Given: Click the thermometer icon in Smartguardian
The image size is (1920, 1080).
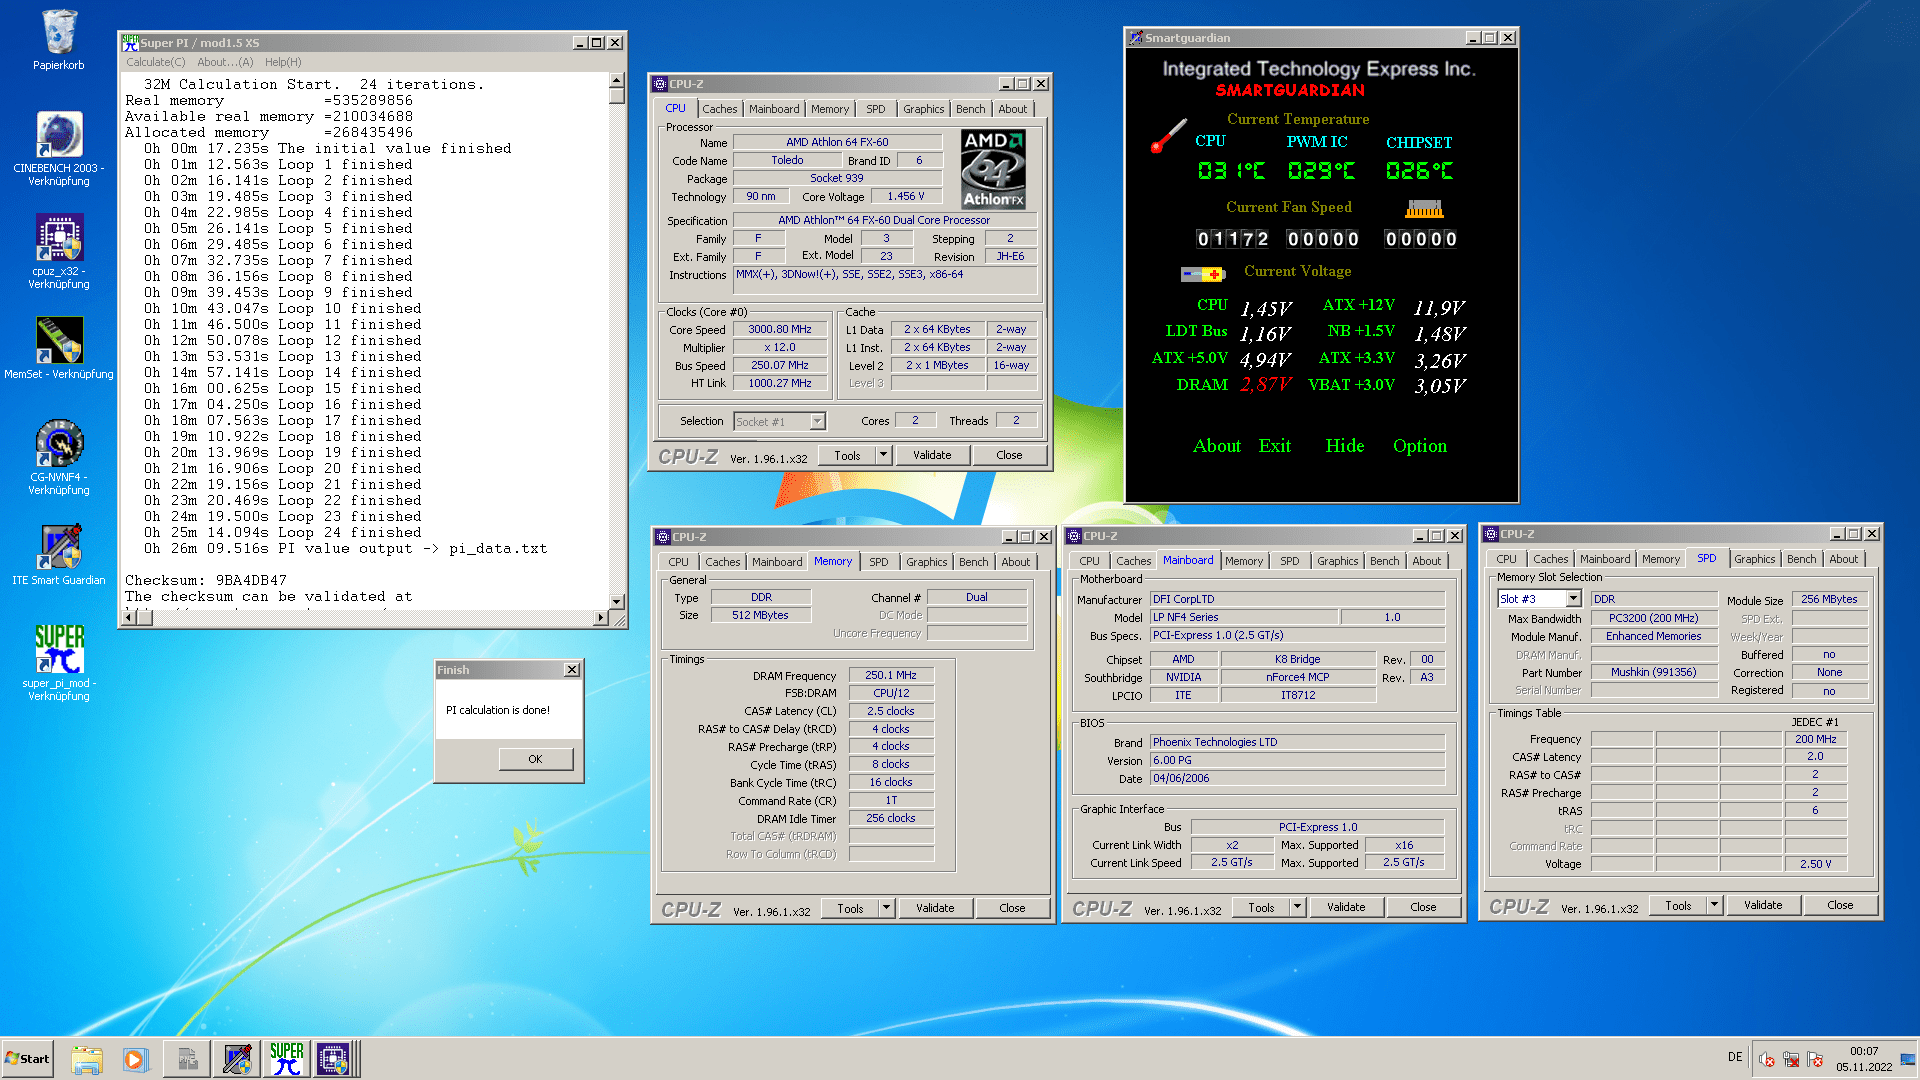Looking at the screenshot, I should [x=1167, y=136].
